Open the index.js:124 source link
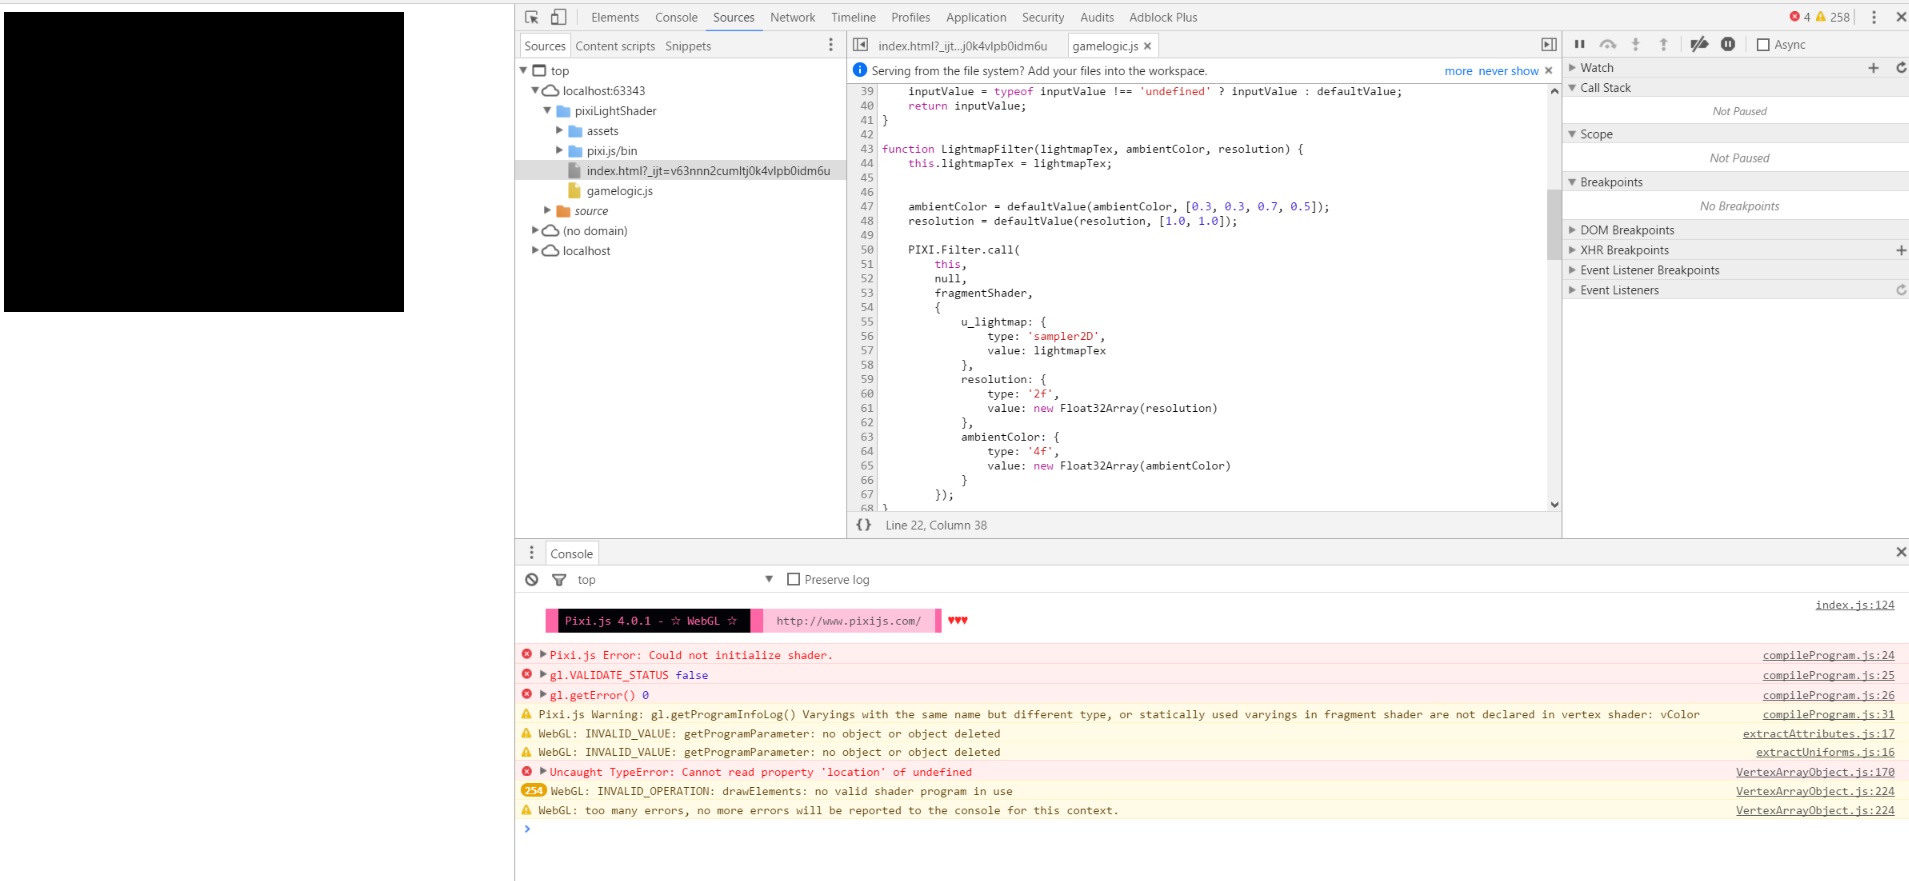Image resolution: width=1909 pixels, height=881 pixels. tap(1855, 604)
